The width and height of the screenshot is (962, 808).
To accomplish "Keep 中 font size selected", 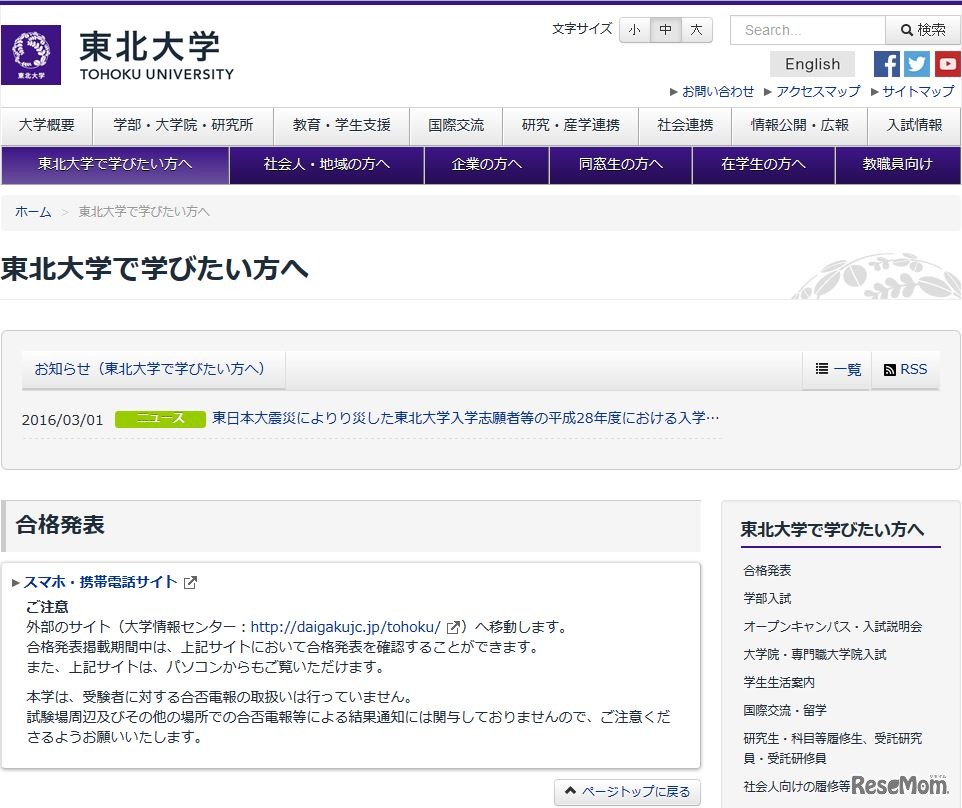I will click(x=664, y=30).
